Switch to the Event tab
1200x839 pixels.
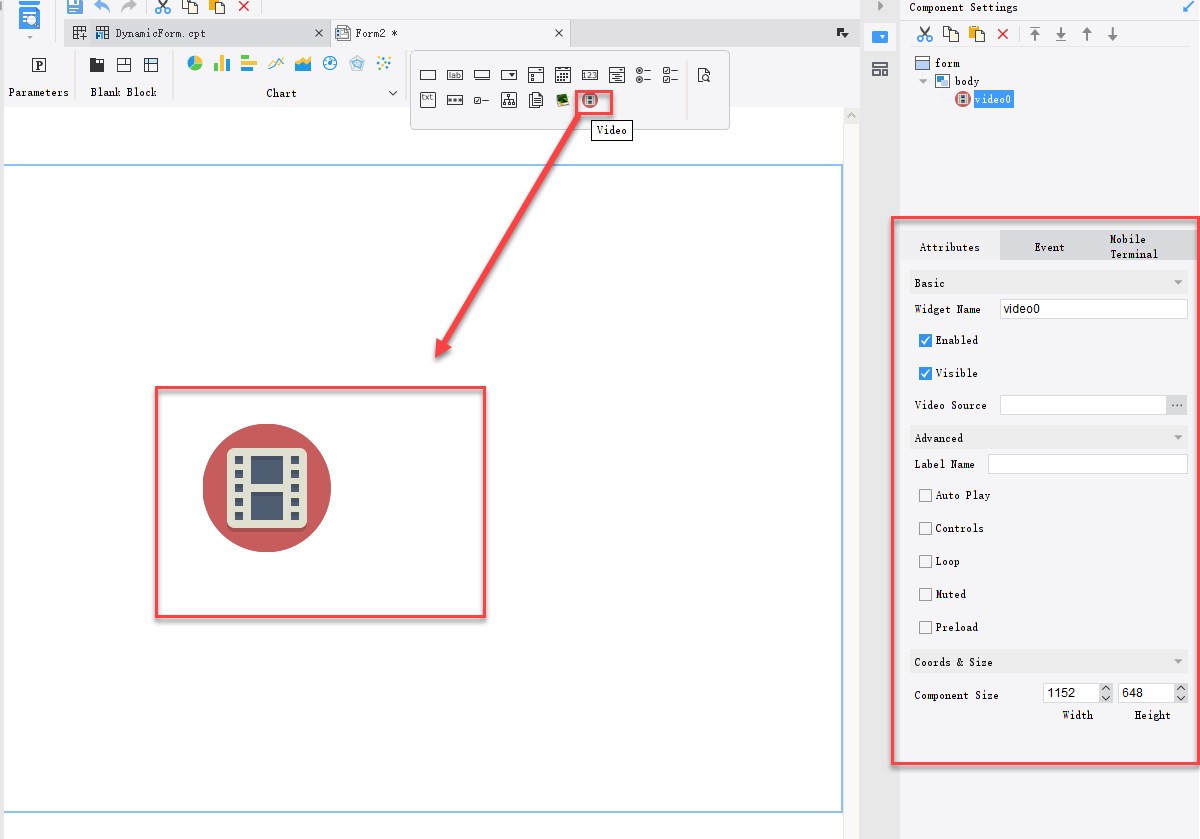[x=1049, y=247]
